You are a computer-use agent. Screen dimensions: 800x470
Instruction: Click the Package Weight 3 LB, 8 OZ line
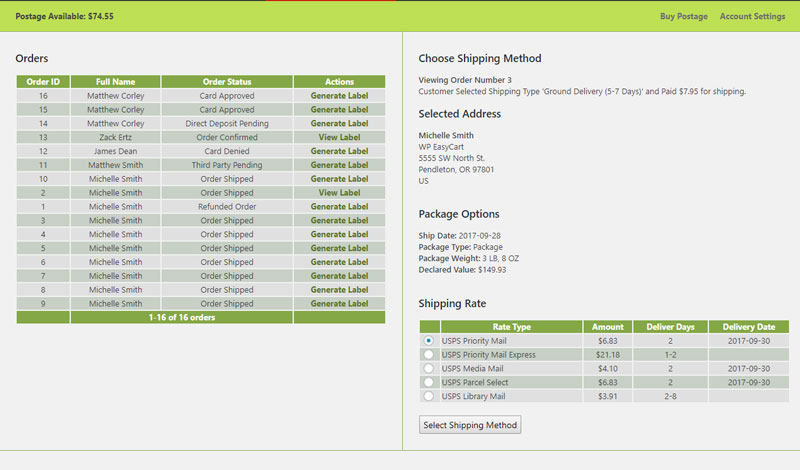coord(468,258)
